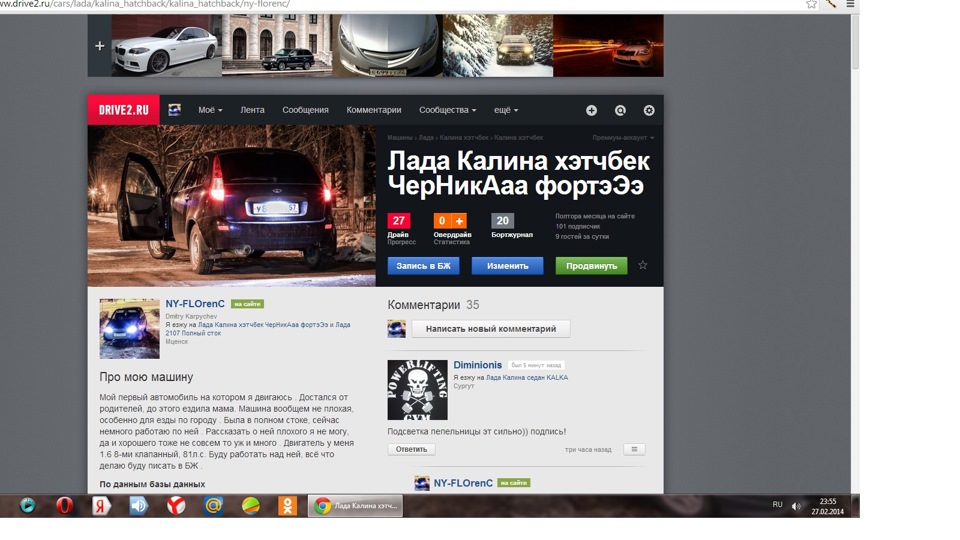The width and height of the screenshot is (960, 540).
Task: Launch Opera from the taskbar
Action: 64,506
